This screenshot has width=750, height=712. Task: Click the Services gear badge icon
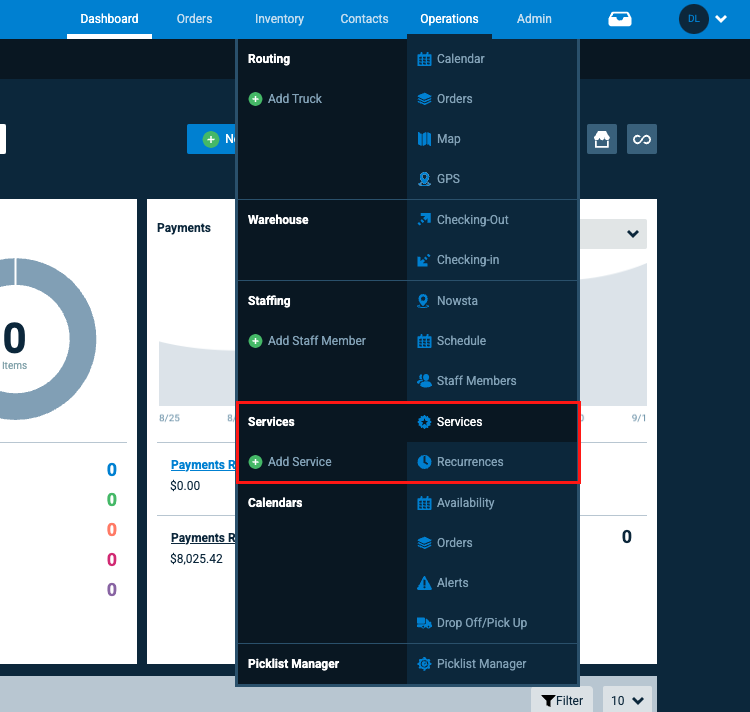coord(424,422)
